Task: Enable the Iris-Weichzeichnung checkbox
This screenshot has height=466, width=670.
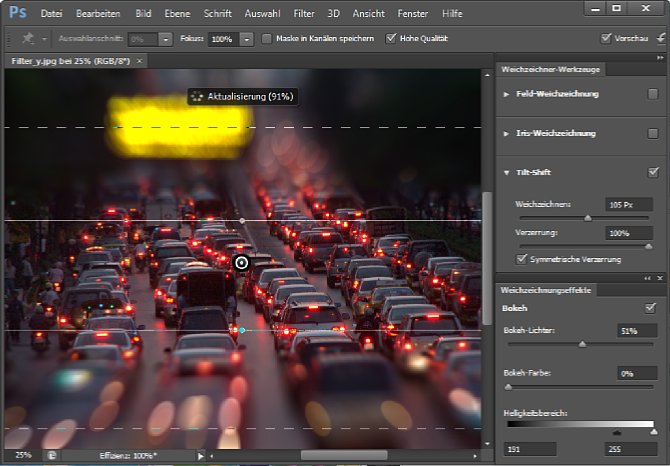Action: tap(652, 134)
